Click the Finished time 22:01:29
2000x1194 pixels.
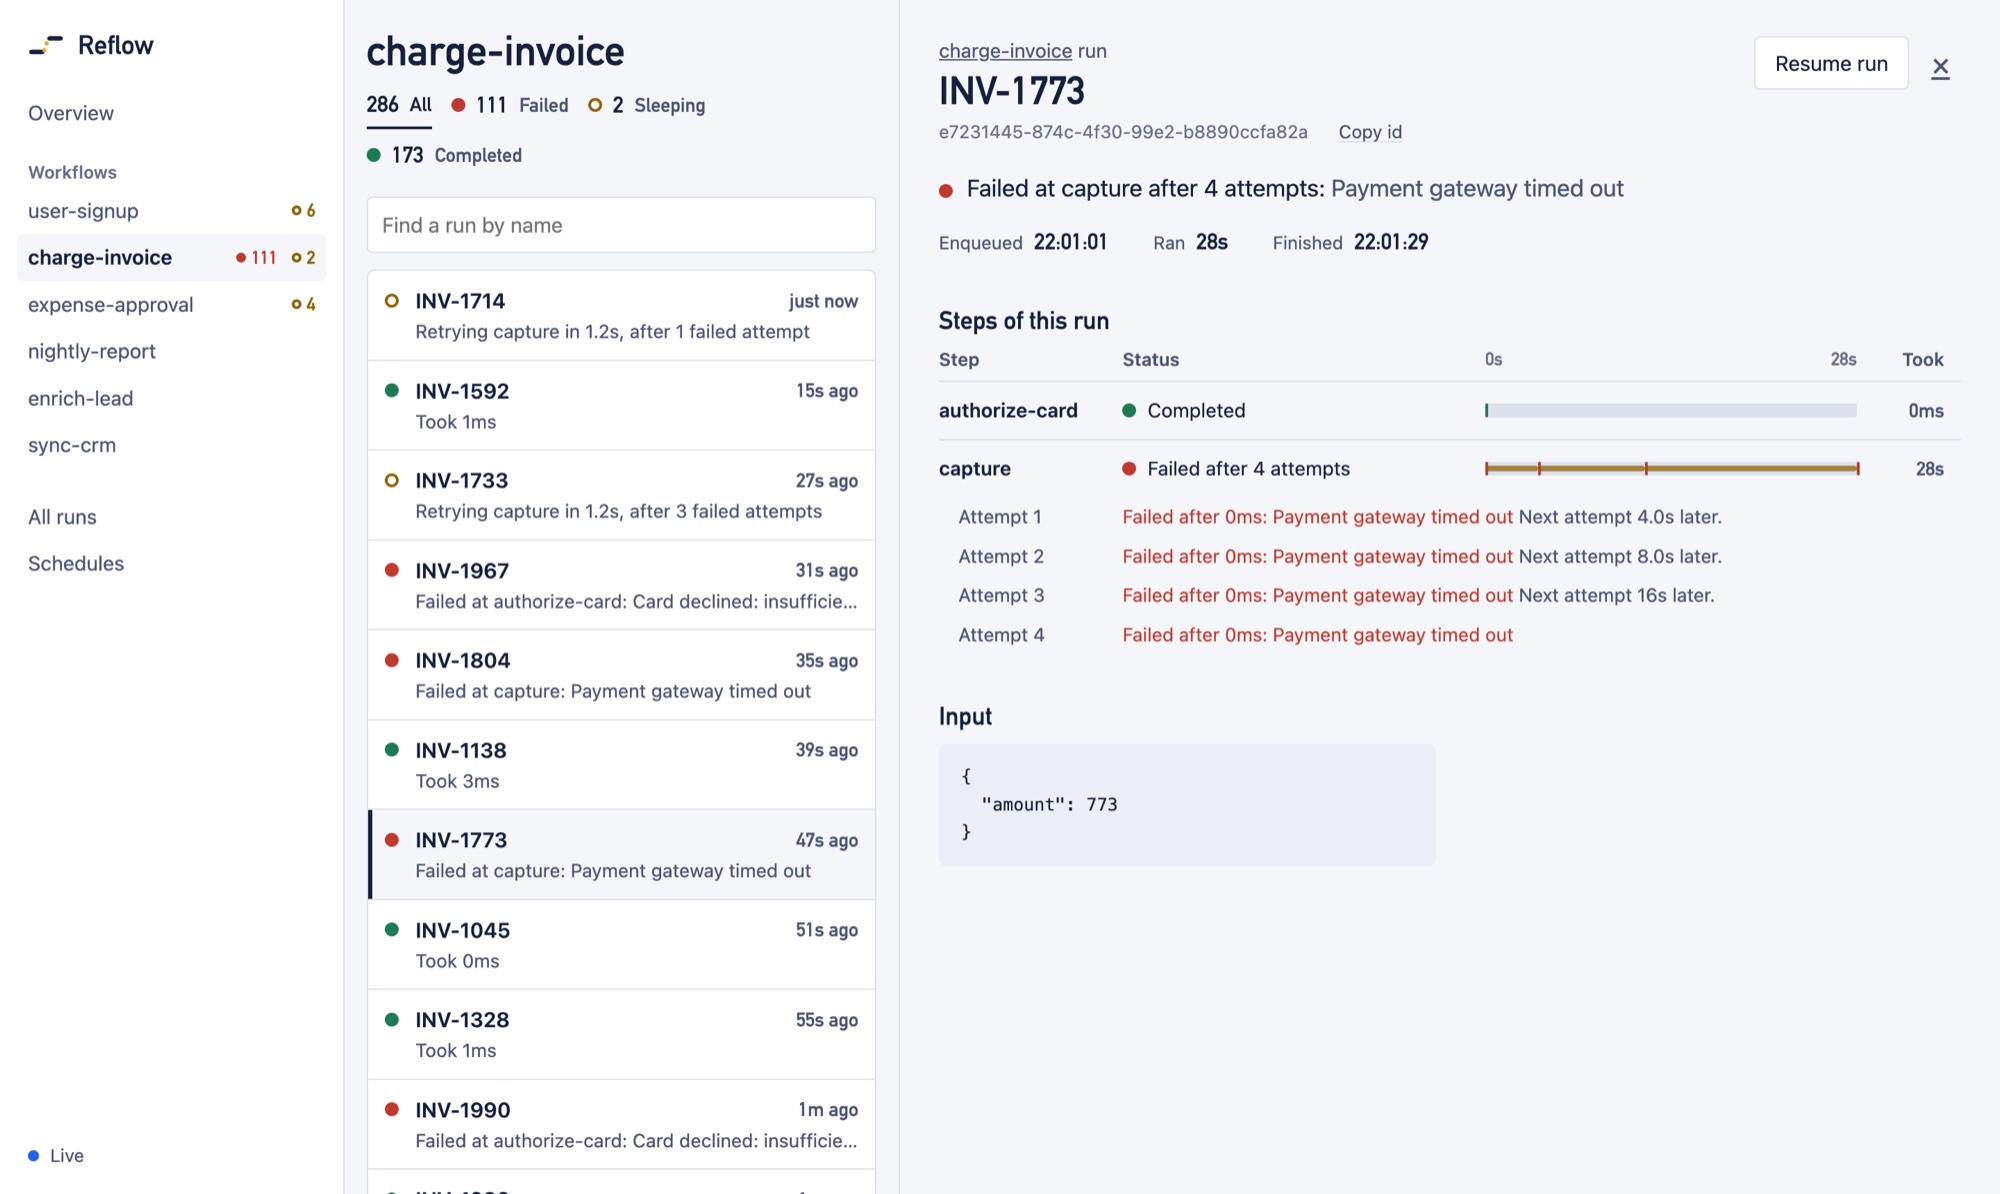point(1391,242)
